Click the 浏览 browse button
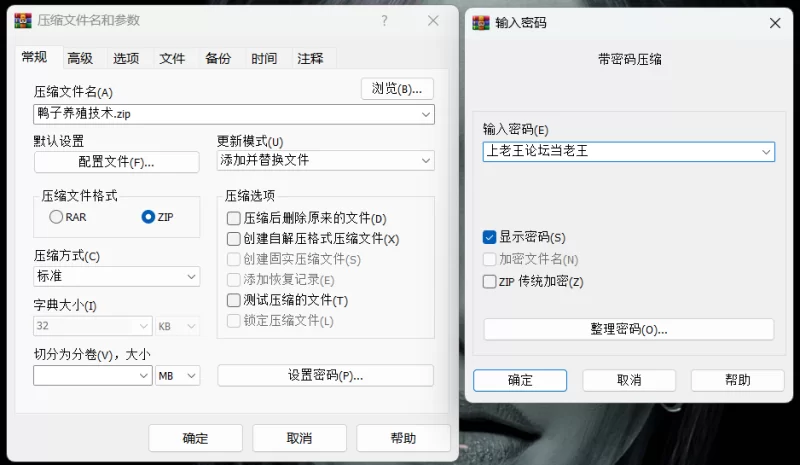The height and width of the screenshot is (465, 800). 397,89
